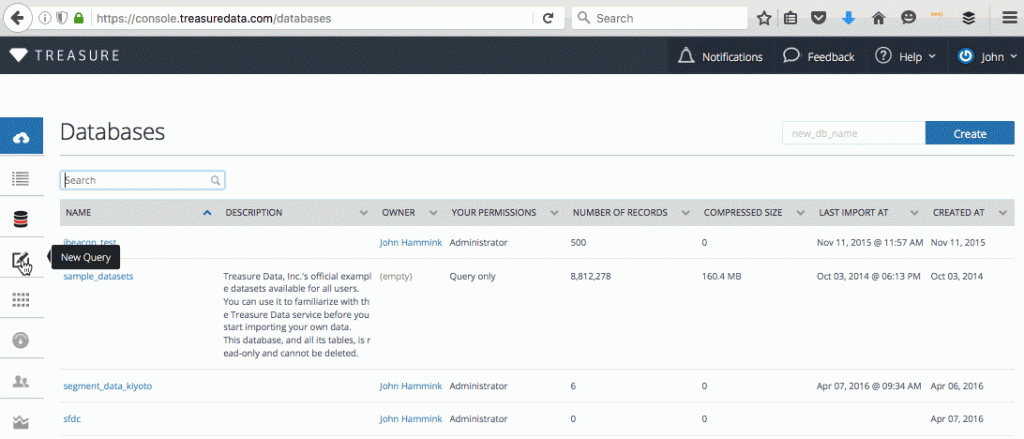
Task: Open the browser hamburger menu
Action: coord(1009,18)
